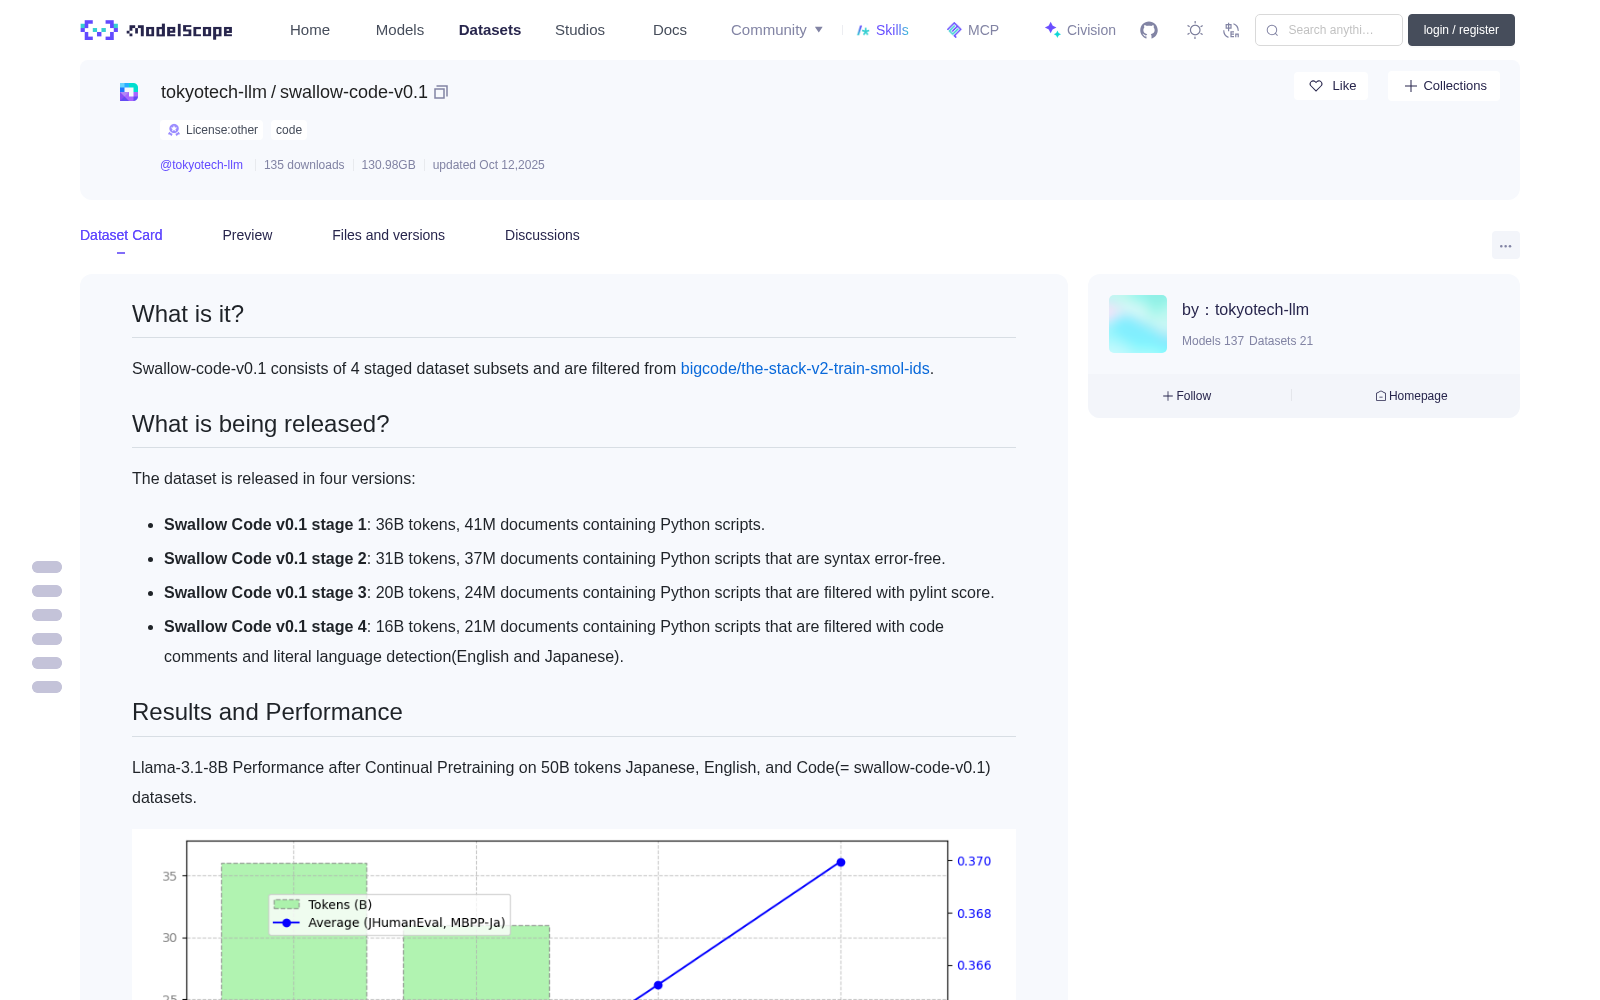Click the tokyotech-llm / swallow-code-v0.1 title
The width and height of the screenshot is (1600, 1000).
point(294,92)
